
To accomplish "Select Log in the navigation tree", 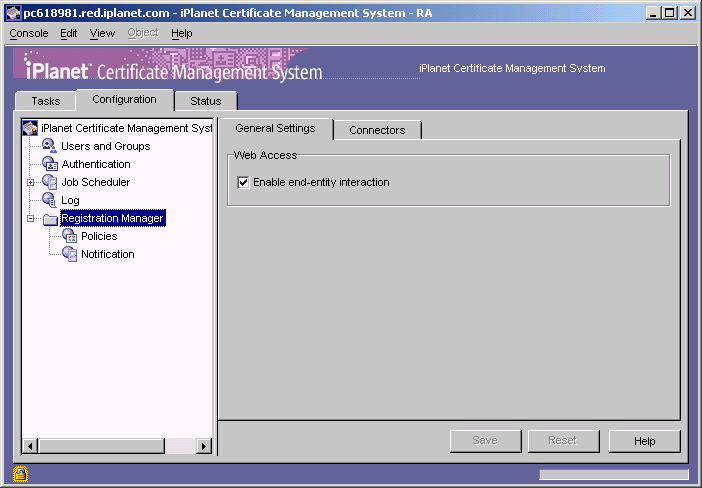I will tap(70, 201).
